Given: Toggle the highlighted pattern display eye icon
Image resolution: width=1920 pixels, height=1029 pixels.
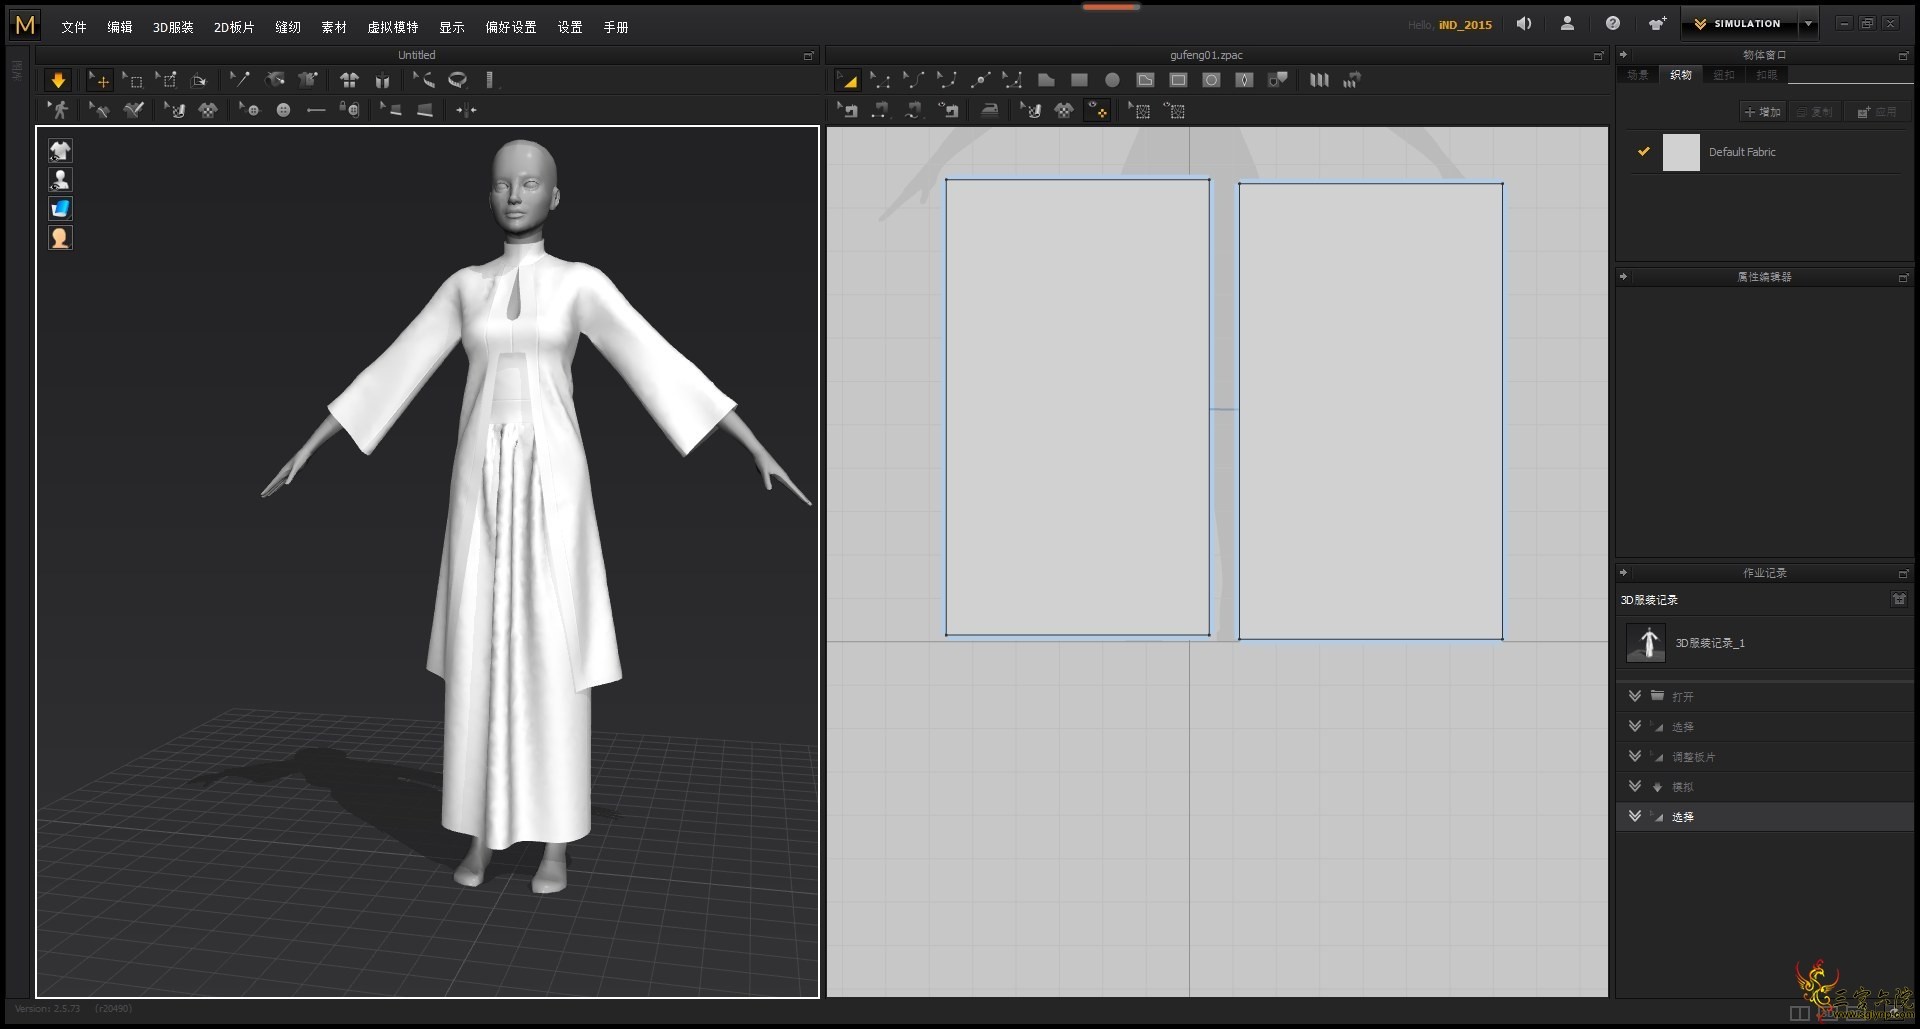Looking at the screenshot, I should [1098, 111].
